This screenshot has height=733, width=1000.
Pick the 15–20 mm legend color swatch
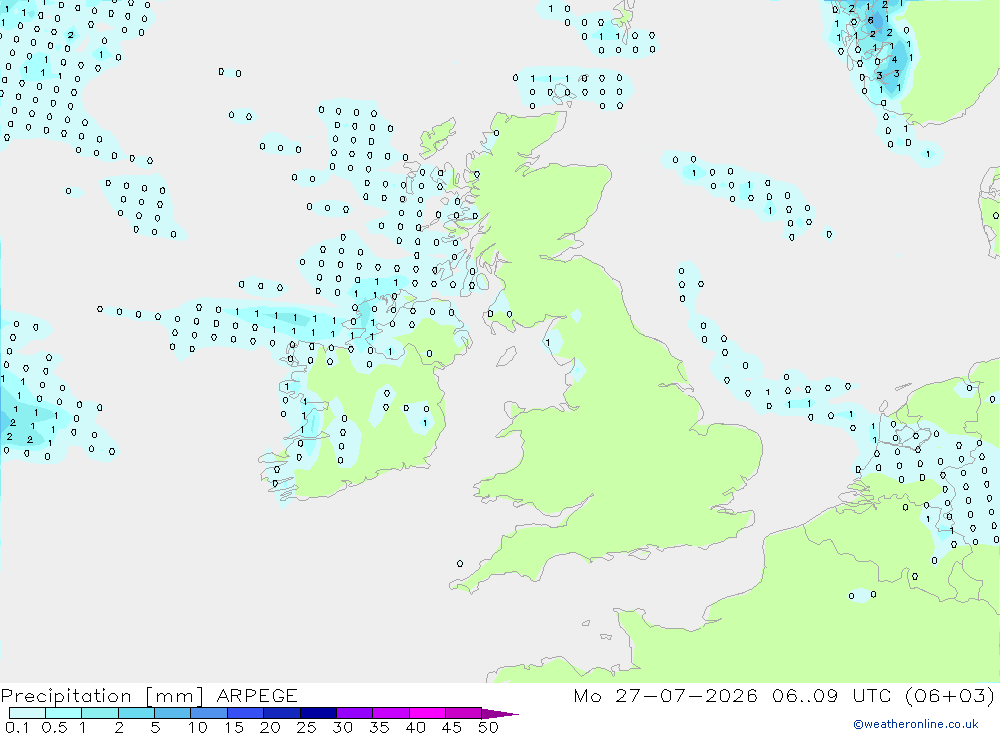(x=246, y=713)
